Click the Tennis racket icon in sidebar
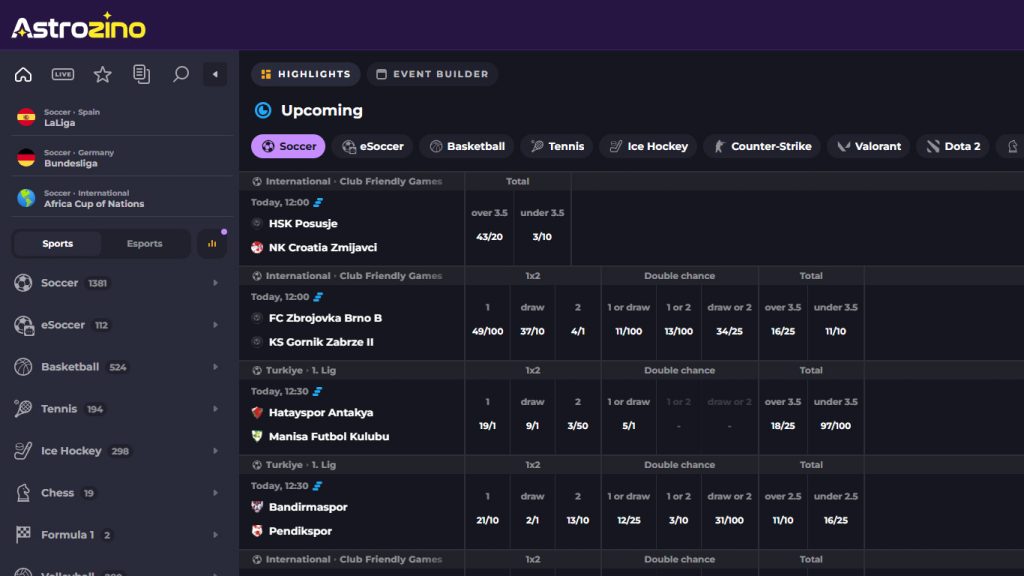Image resolution: width=1024 pixels, height=576 pixels. (x=24, y=409)
